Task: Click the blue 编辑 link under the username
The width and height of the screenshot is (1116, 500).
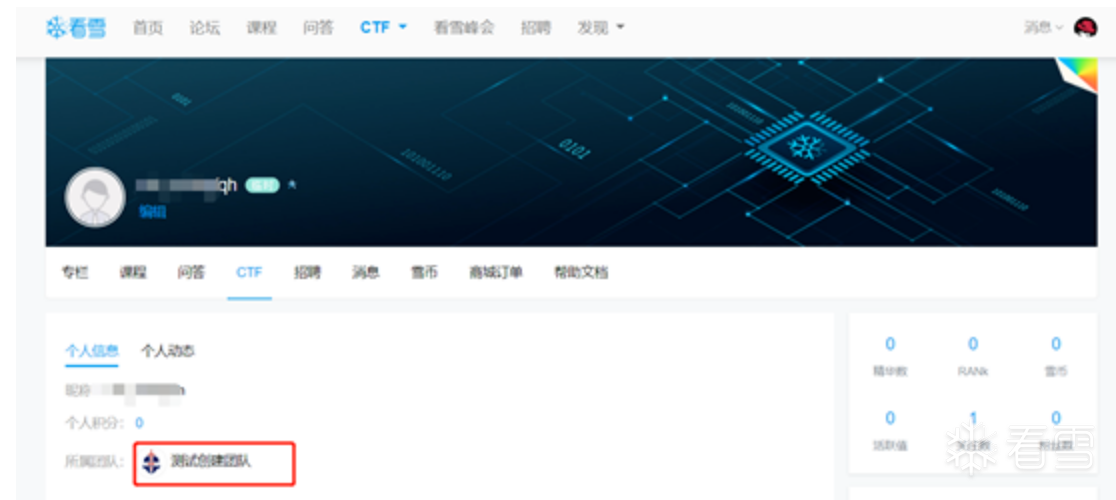Action: (152, 211)
